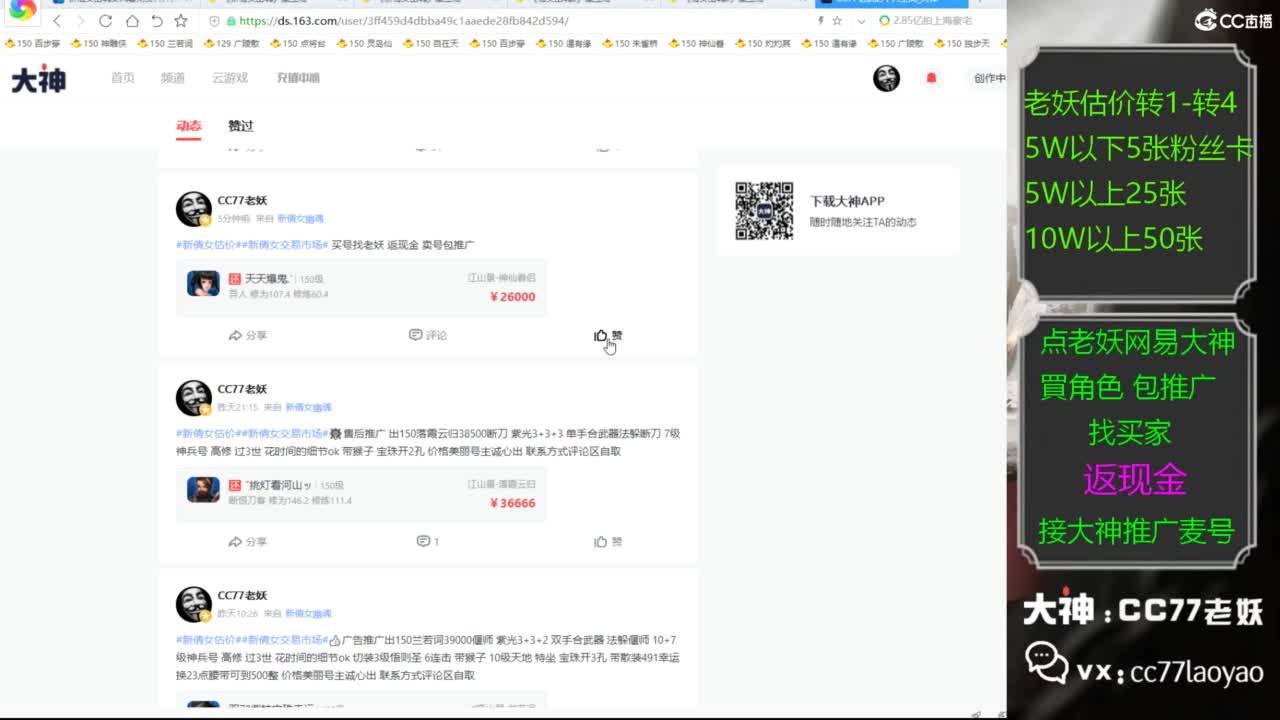This screenshot has width=1280, height=720.
Task: Bookmark this page using the star icon
Action: pyautogui.click(x=181, y=19)
